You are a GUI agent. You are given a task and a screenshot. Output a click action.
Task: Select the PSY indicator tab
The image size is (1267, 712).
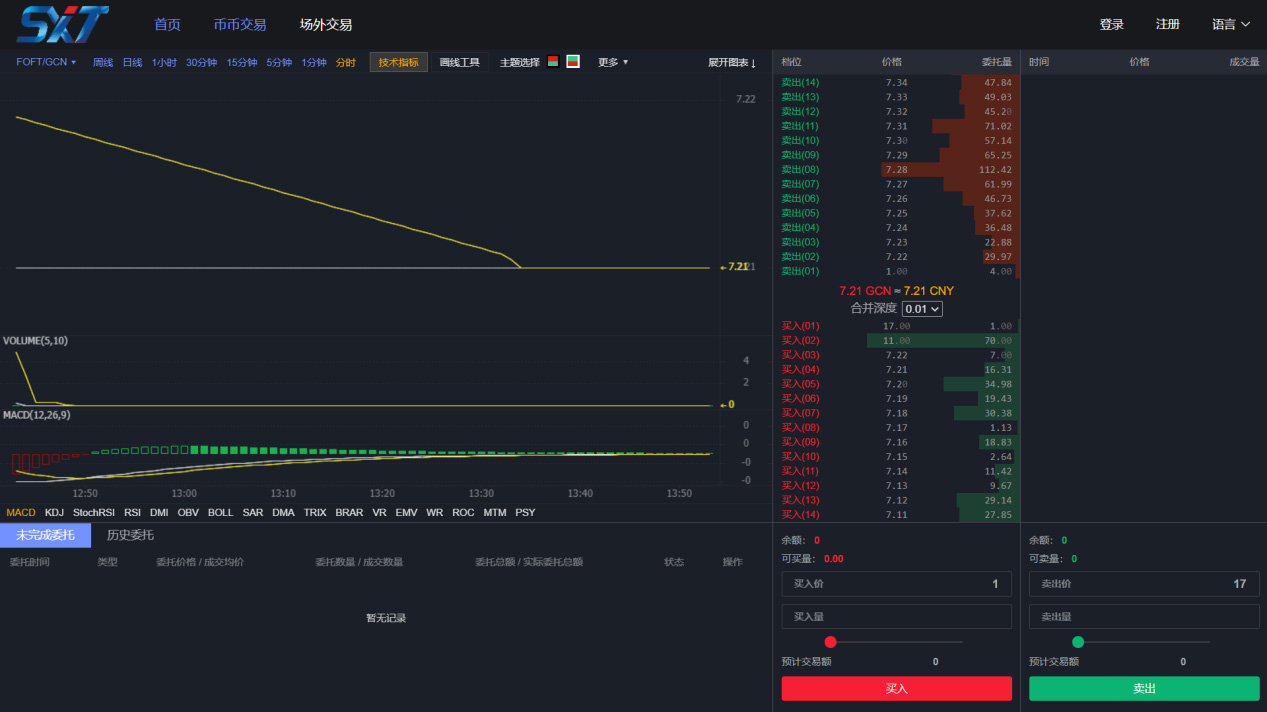[x=525, y=513]
